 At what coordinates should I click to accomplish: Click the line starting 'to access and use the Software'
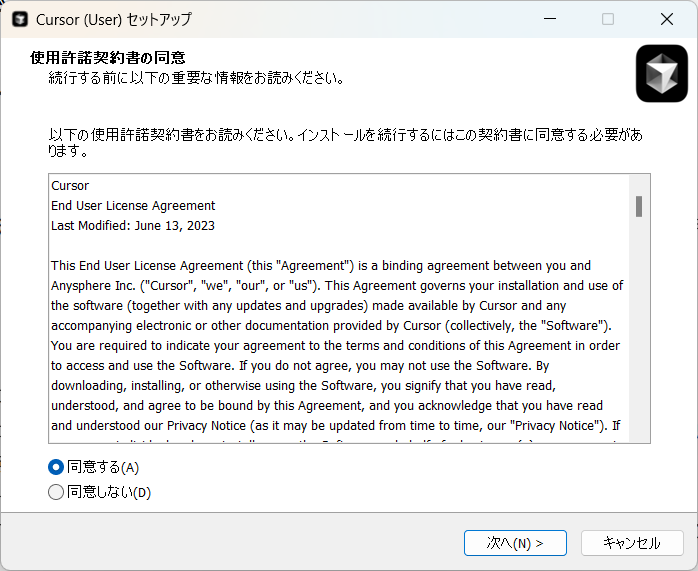(300, 366)
